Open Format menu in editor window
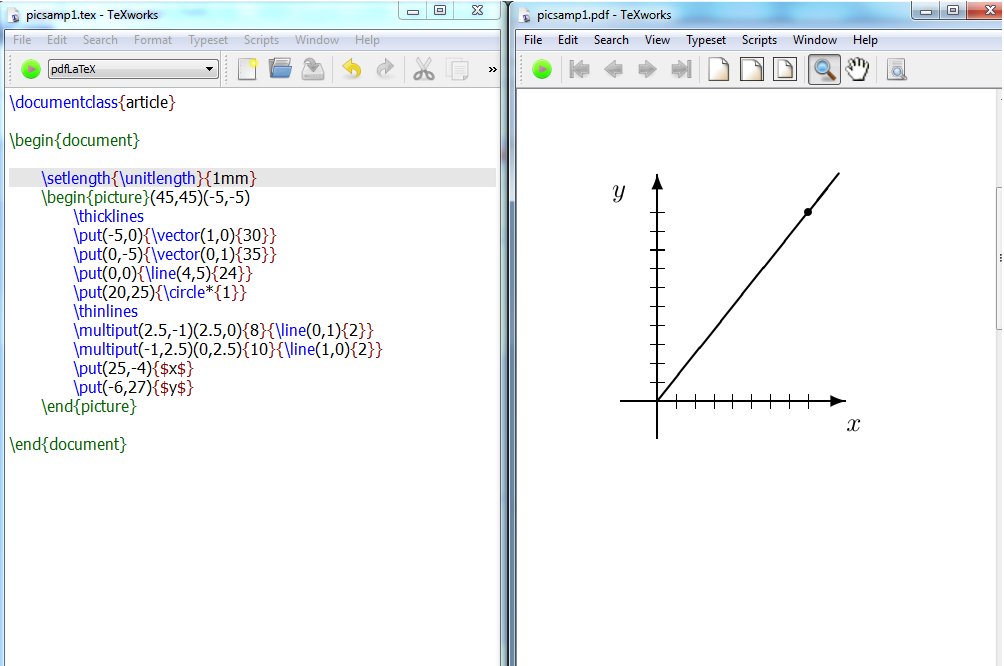This screenshot has height=666, width=1004. click(152, 40)
